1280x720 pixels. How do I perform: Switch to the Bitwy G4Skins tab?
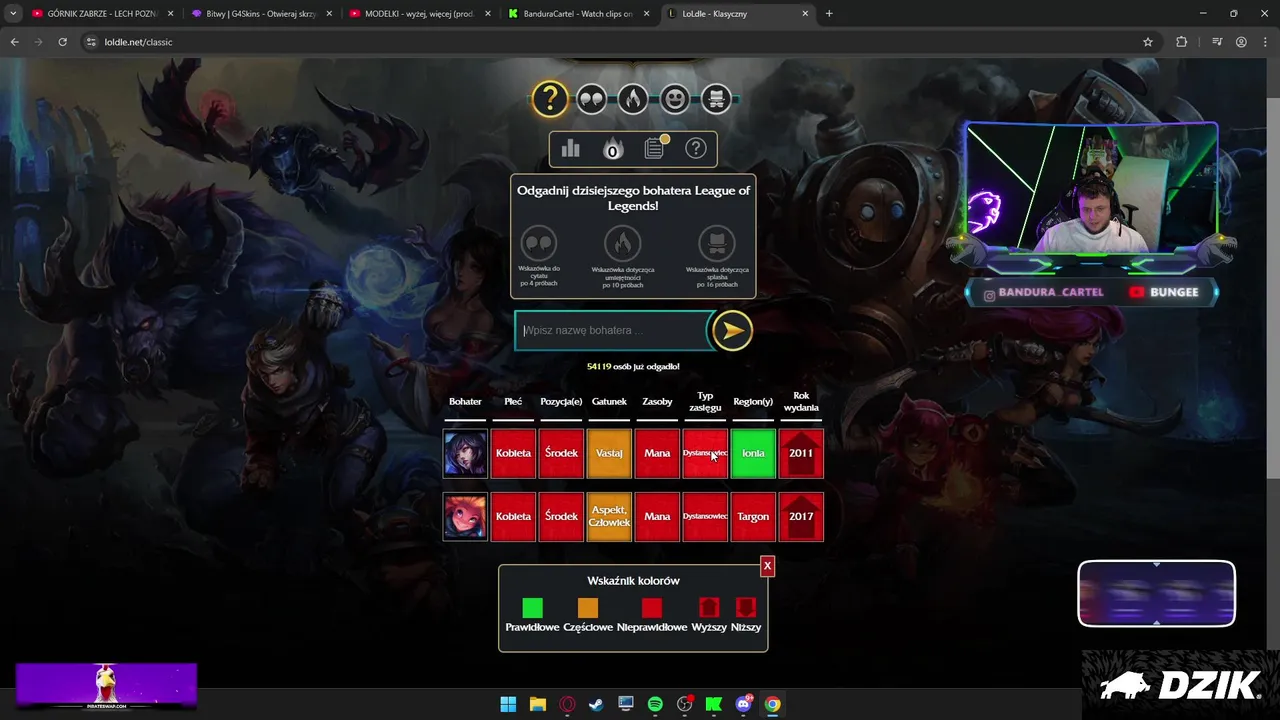(260, 14)
